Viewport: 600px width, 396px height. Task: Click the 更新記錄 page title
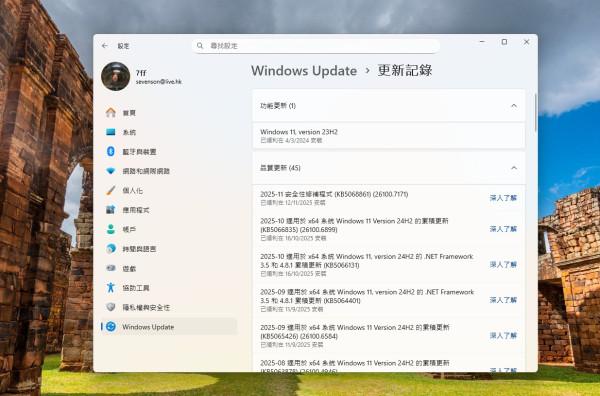405,70
